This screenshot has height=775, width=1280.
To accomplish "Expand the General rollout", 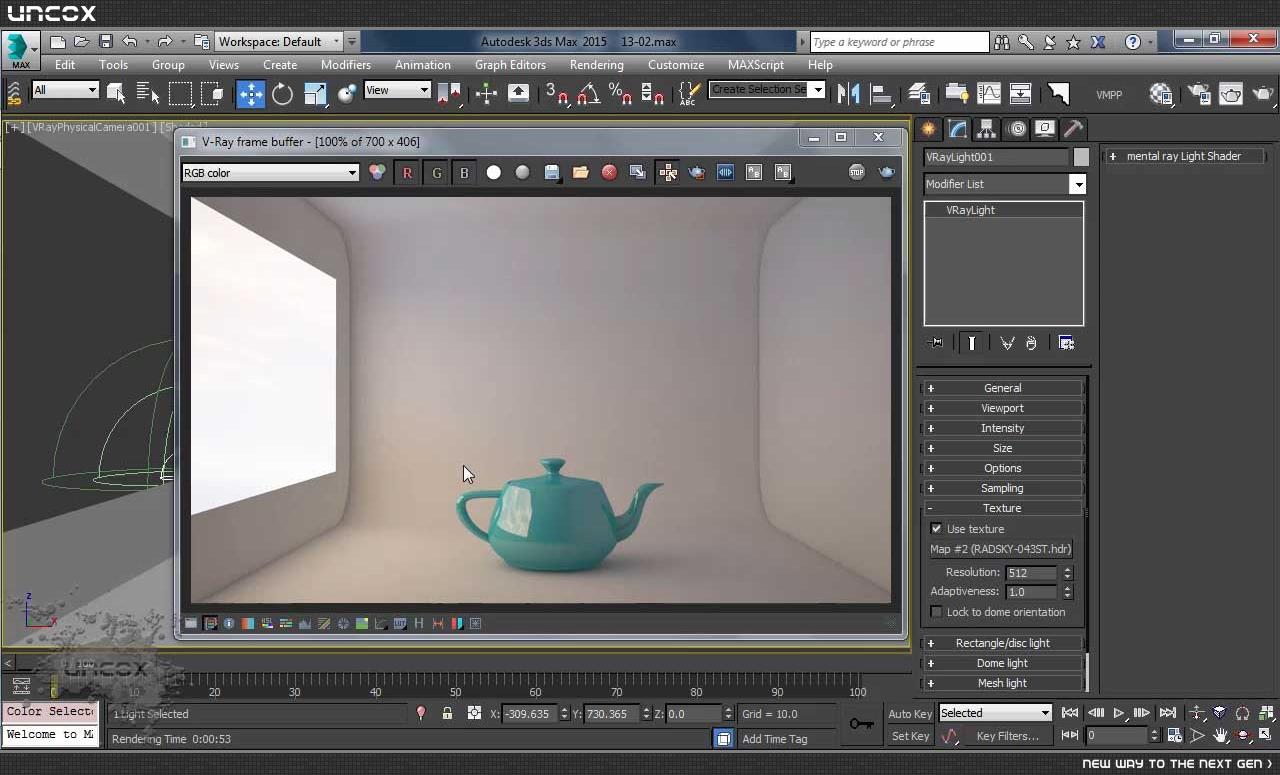I will click(1002, 388).
